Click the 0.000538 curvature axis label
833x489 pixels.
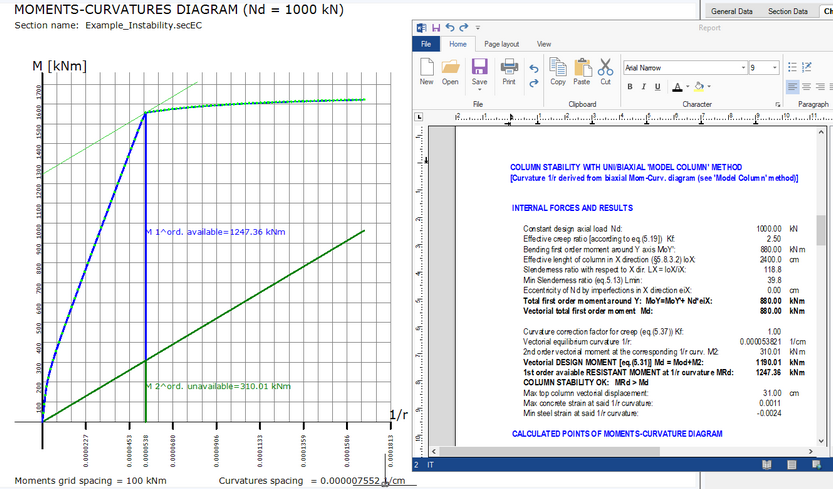click(x=146, y=451)
